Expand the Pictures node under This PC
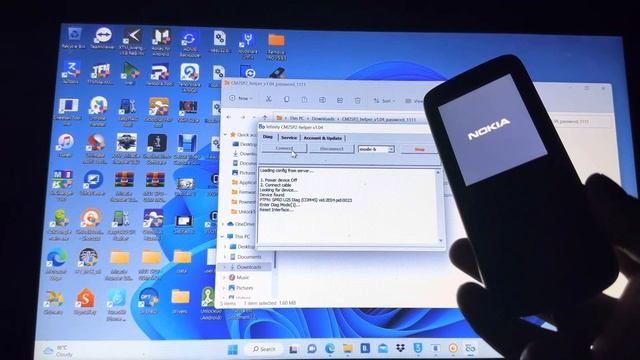Screen dimensions: 640x360 [224, 287]
